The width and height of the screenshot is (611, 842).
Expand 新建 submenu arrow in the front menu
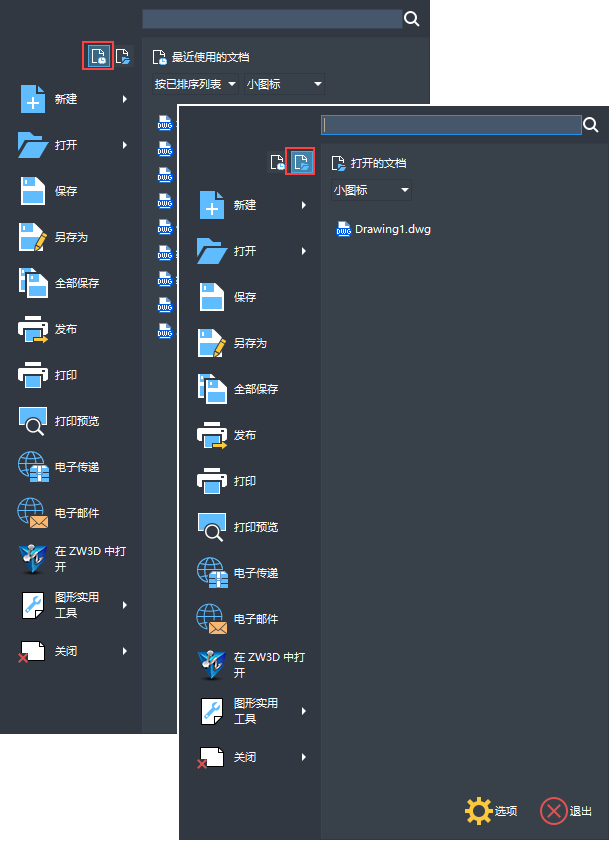[x=303, y=205]
